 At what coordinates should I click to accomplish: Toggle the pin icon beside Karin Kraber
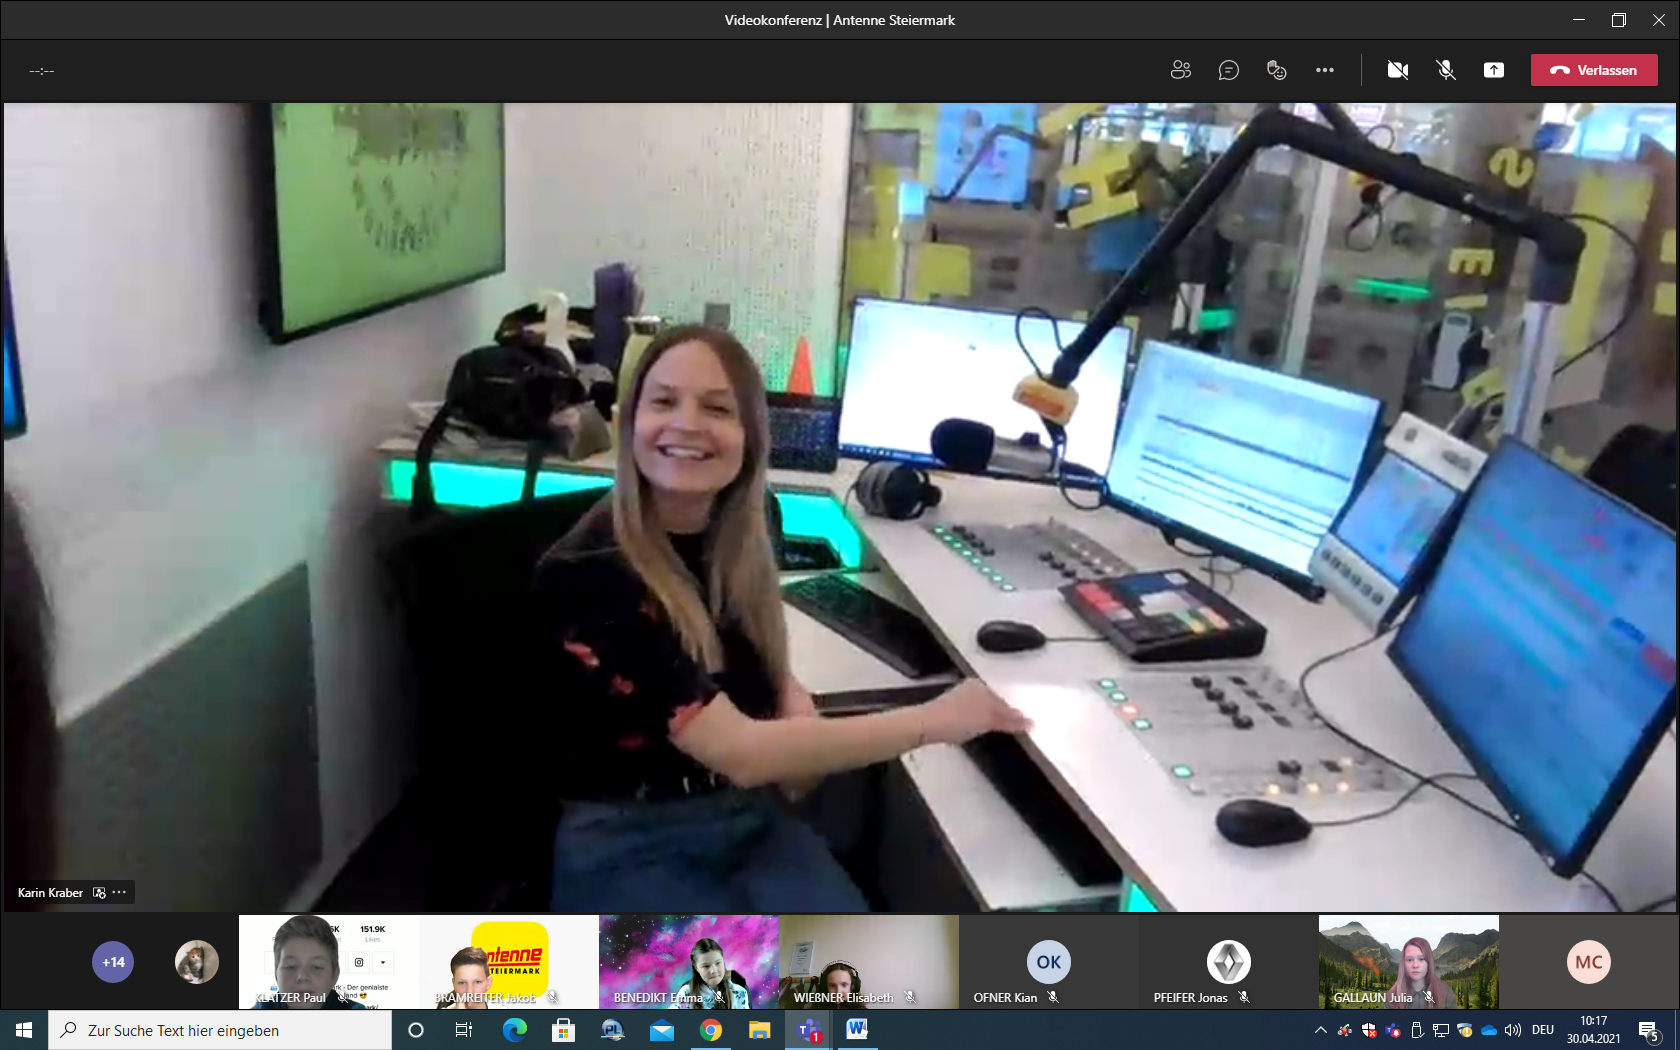99,893
